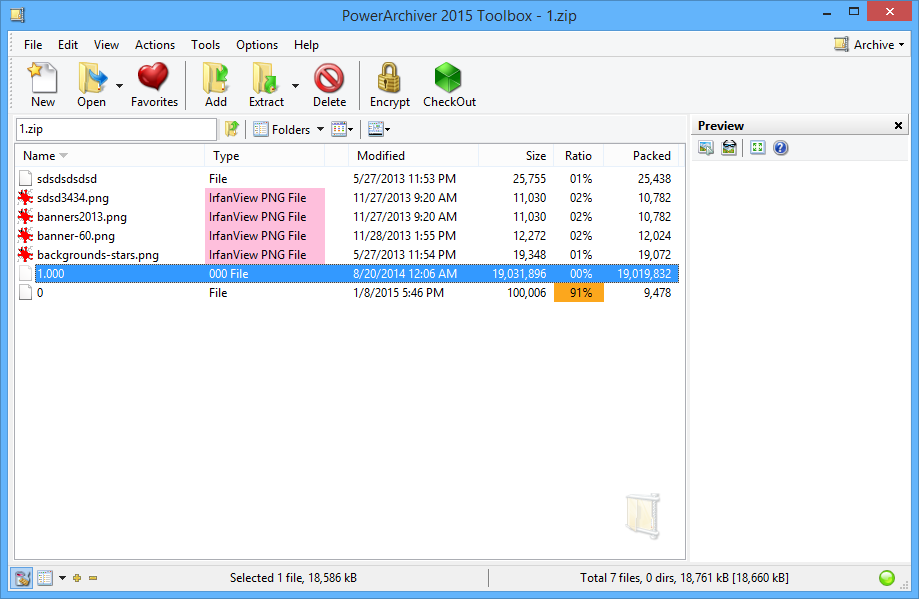Click the PowerArchiver title bar app icon
Image resolution: width=919 pixels, height=599 pixels.
(x=18, y=15)
